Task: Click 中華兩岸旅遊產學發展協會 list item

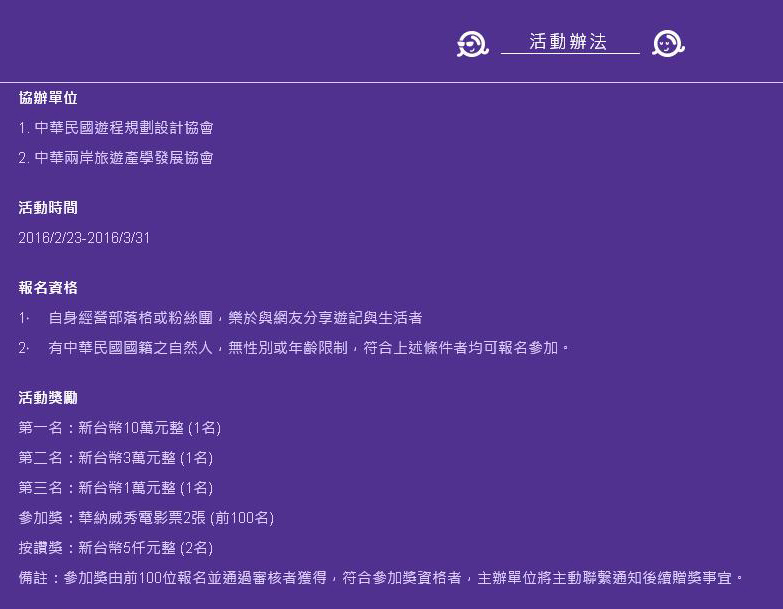Action: click(116, 158)
